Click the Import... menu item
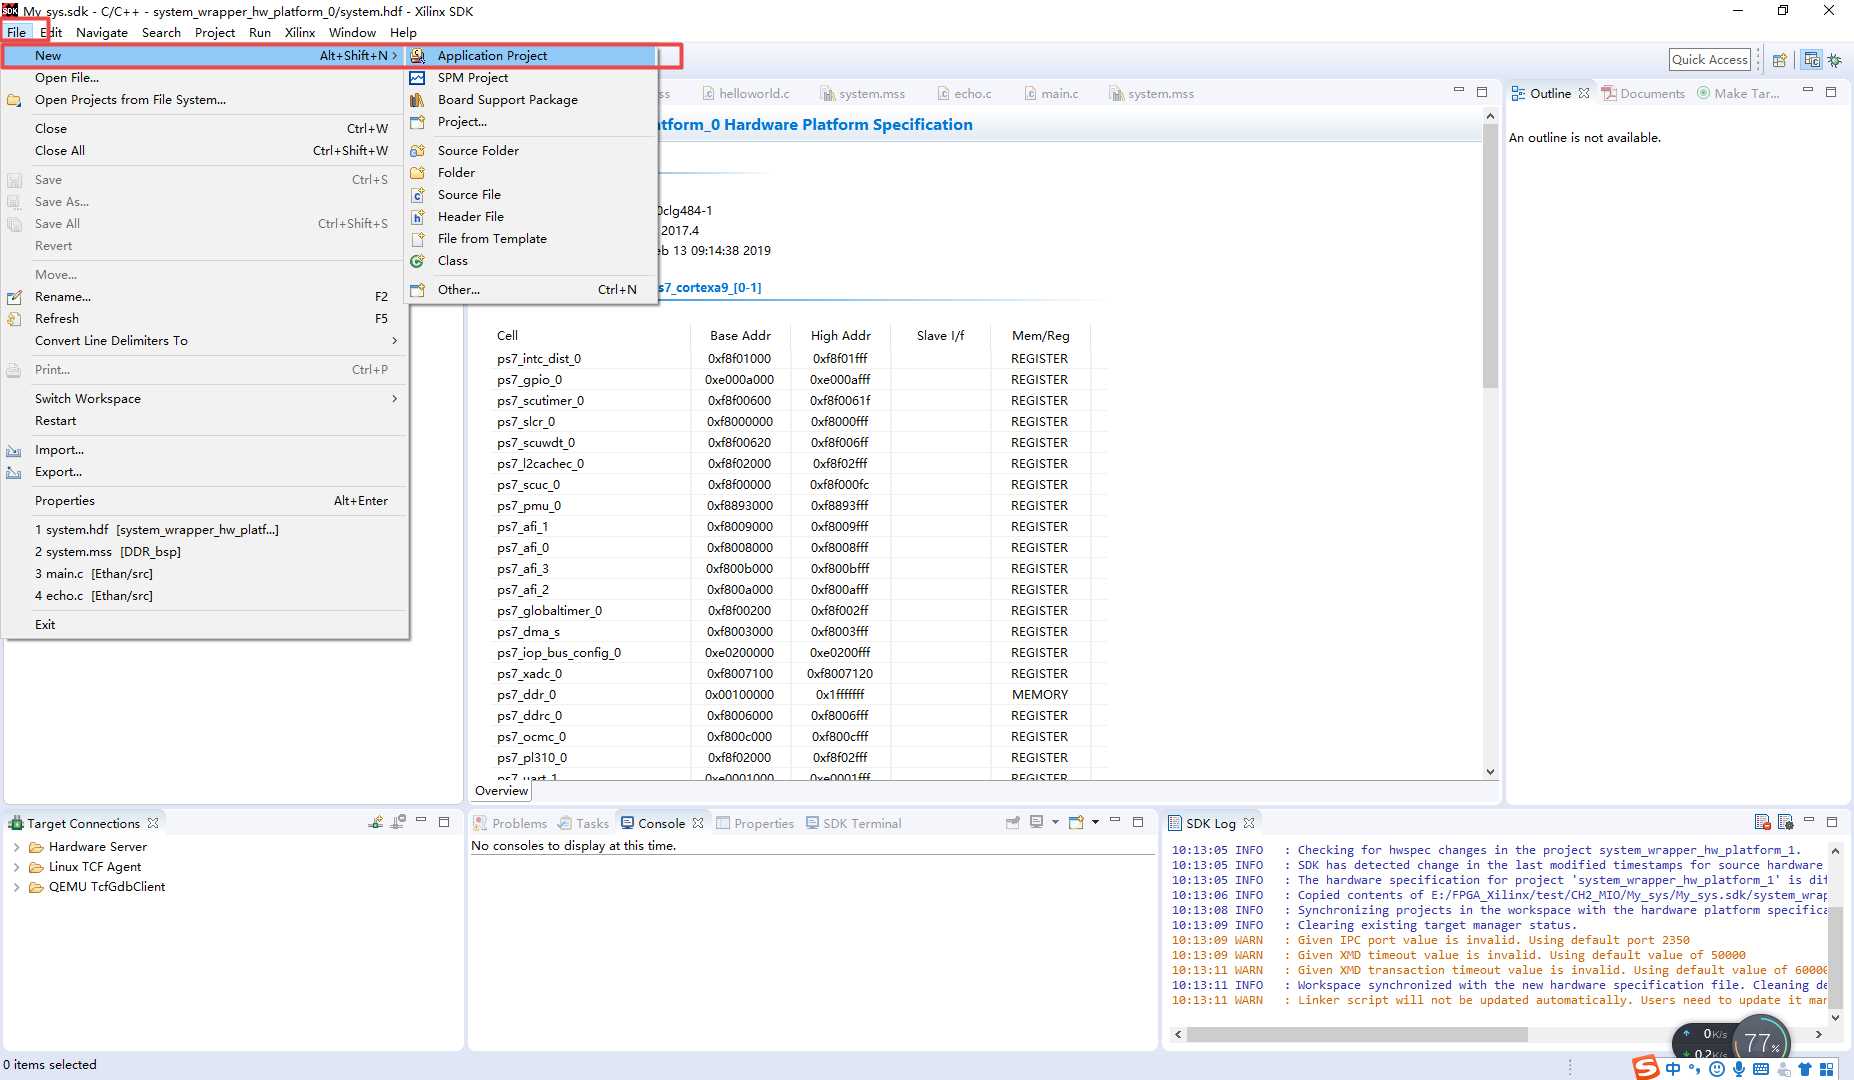 [205, 450]
